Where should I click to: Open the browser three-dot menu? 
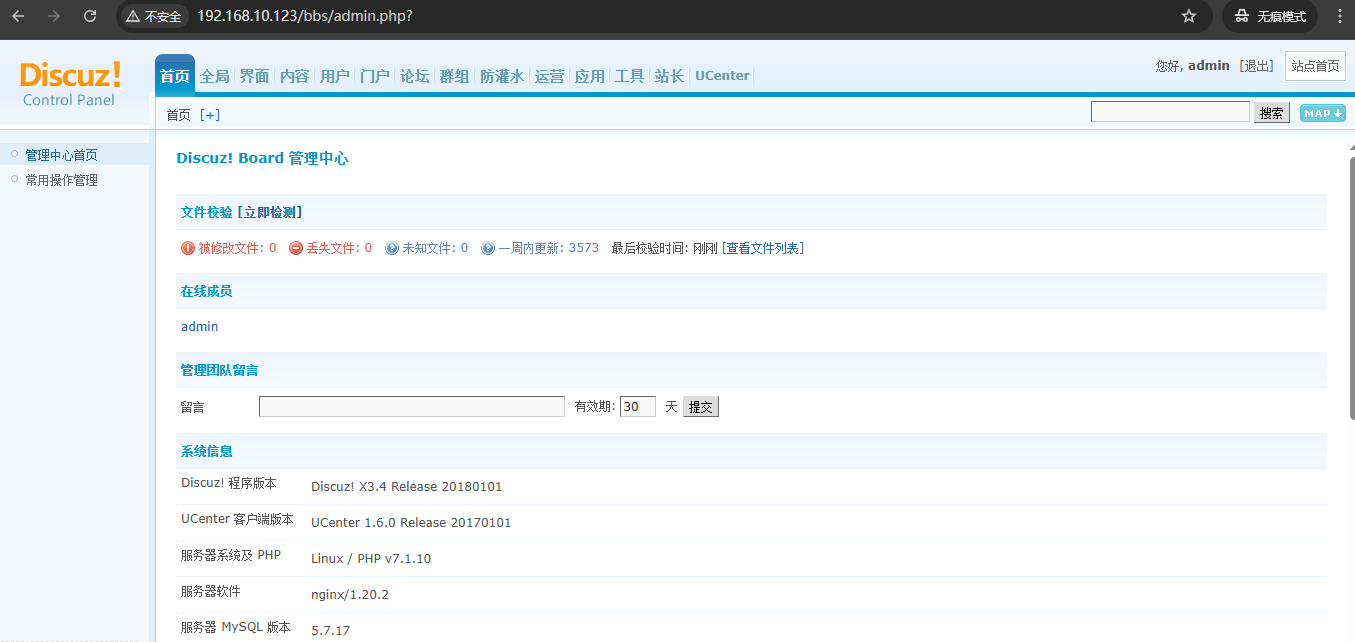[1339, 16]
